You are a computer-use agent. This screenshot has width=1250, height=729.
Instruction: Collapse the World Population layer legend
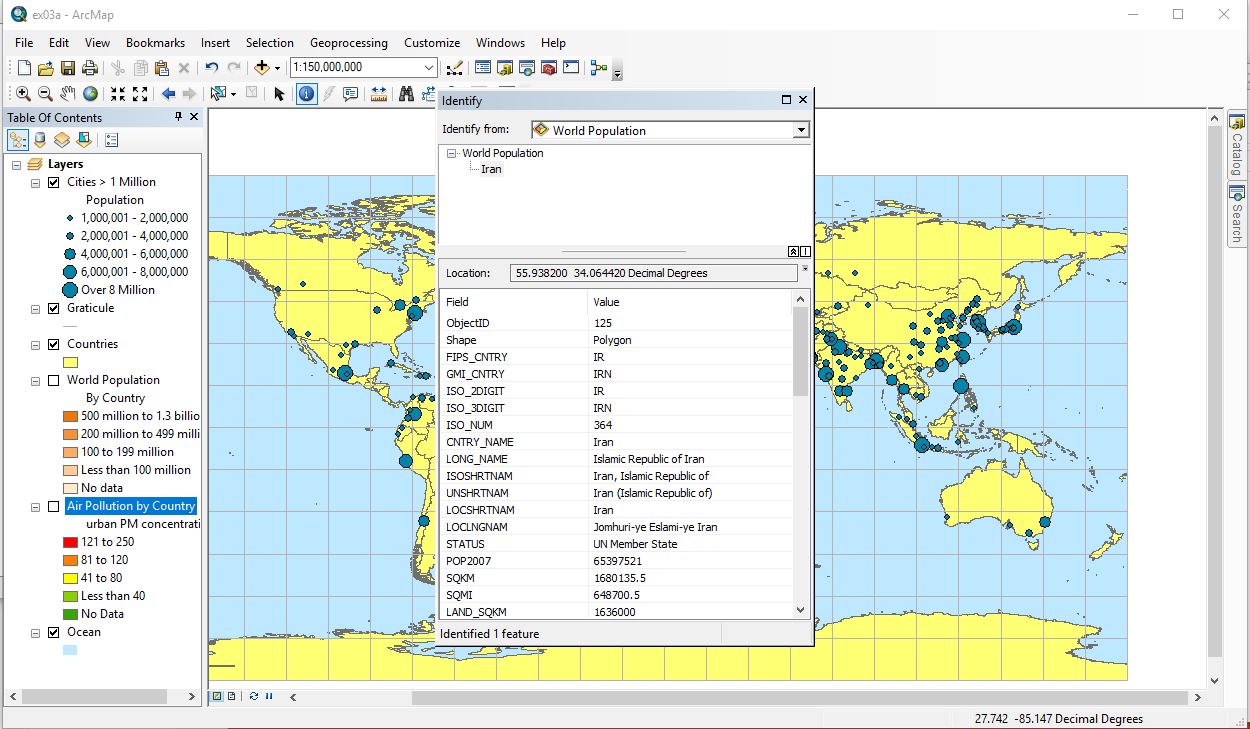(x=35, y=380)
